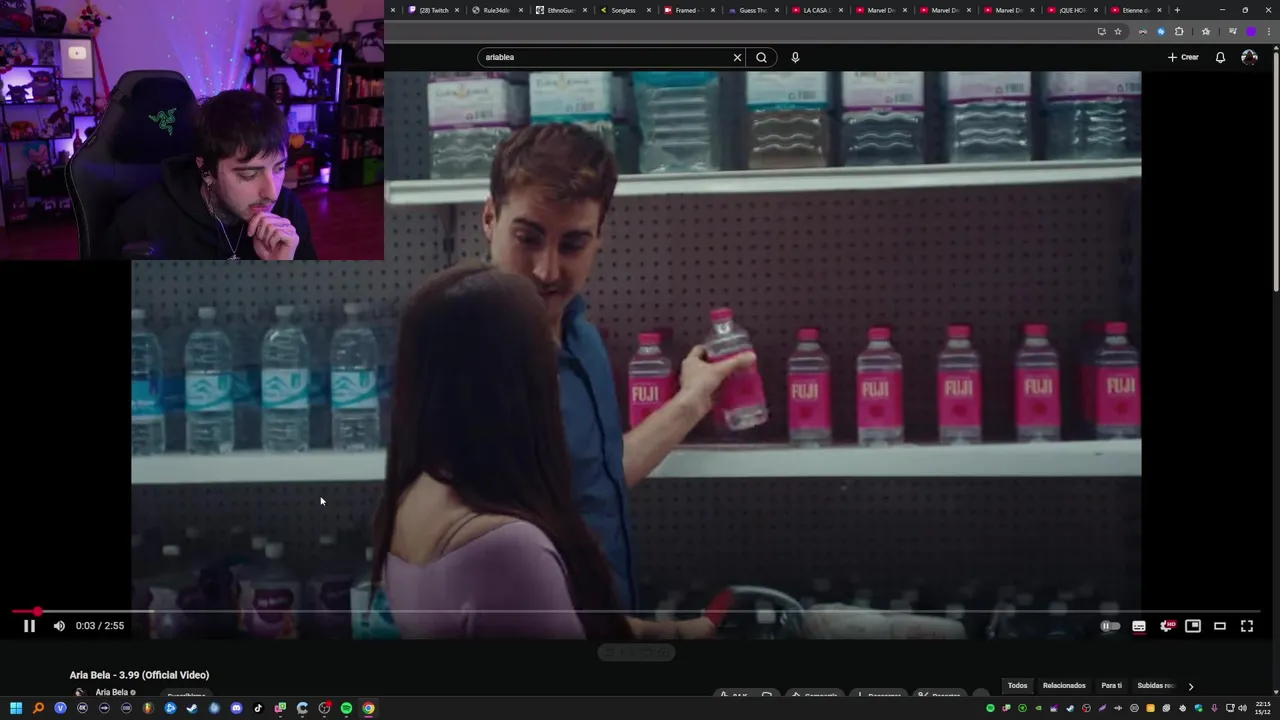
Task: Close the Songless tab
Action: (x=649, y=10)
